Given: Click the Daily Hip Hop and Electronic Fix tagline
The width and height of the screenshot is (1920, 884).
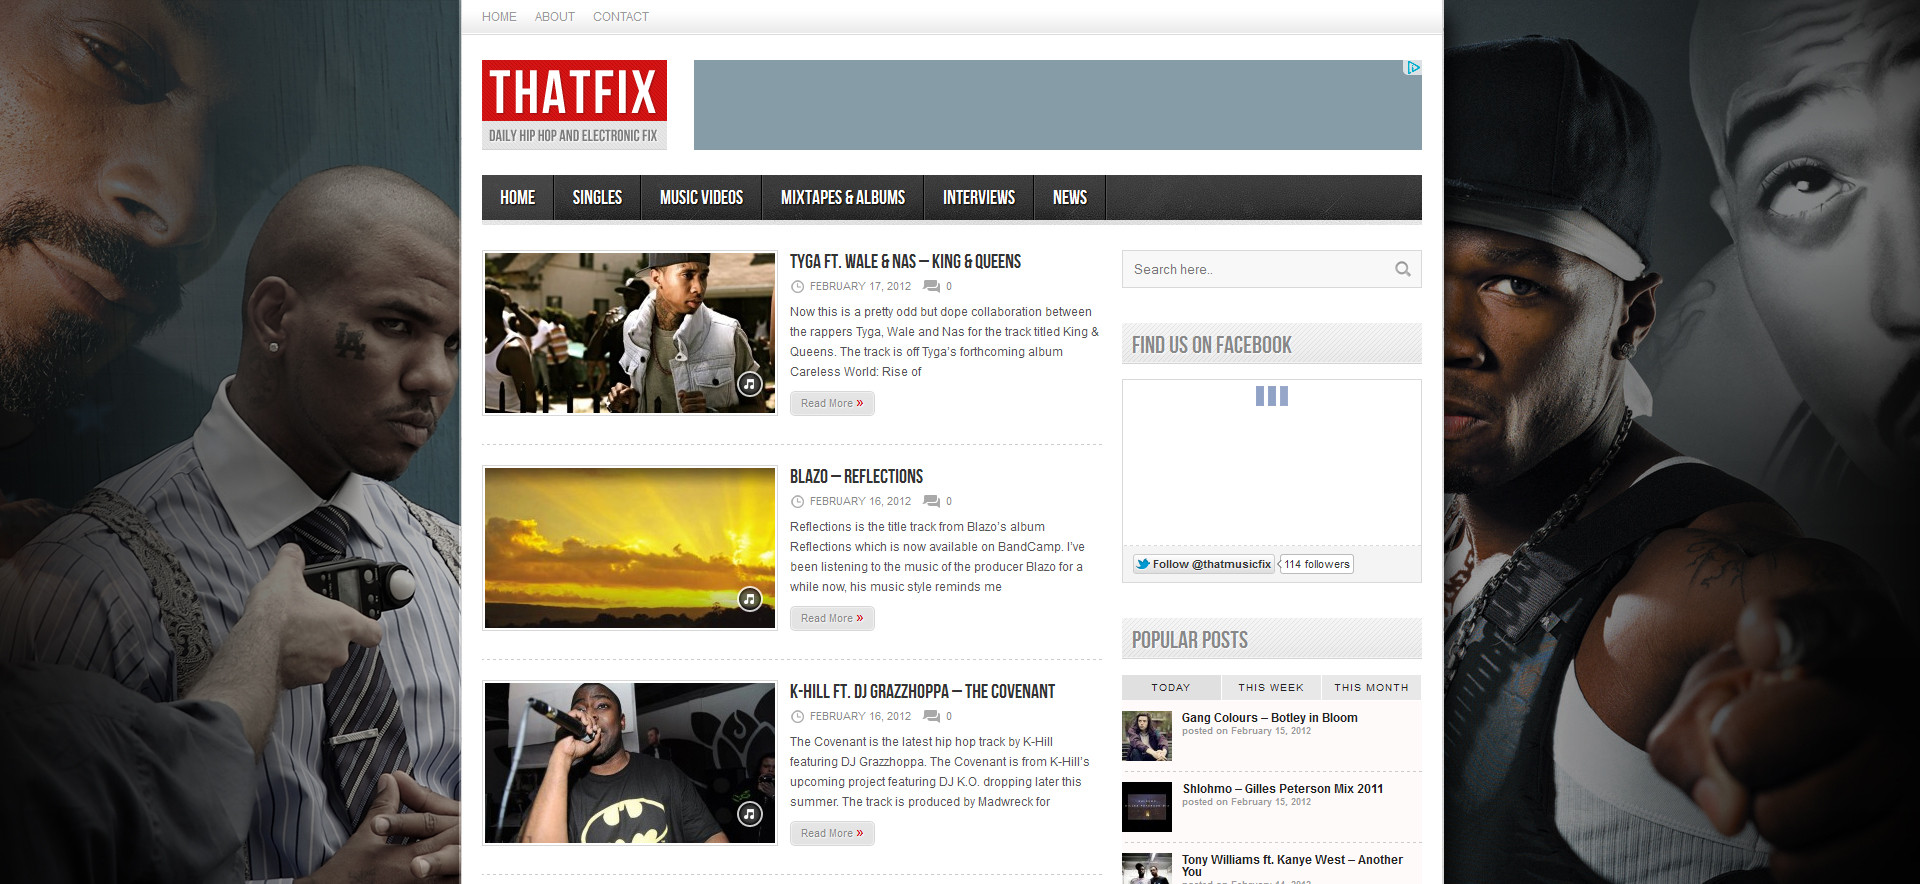Looking at the screenshot, I should [573, 136].
